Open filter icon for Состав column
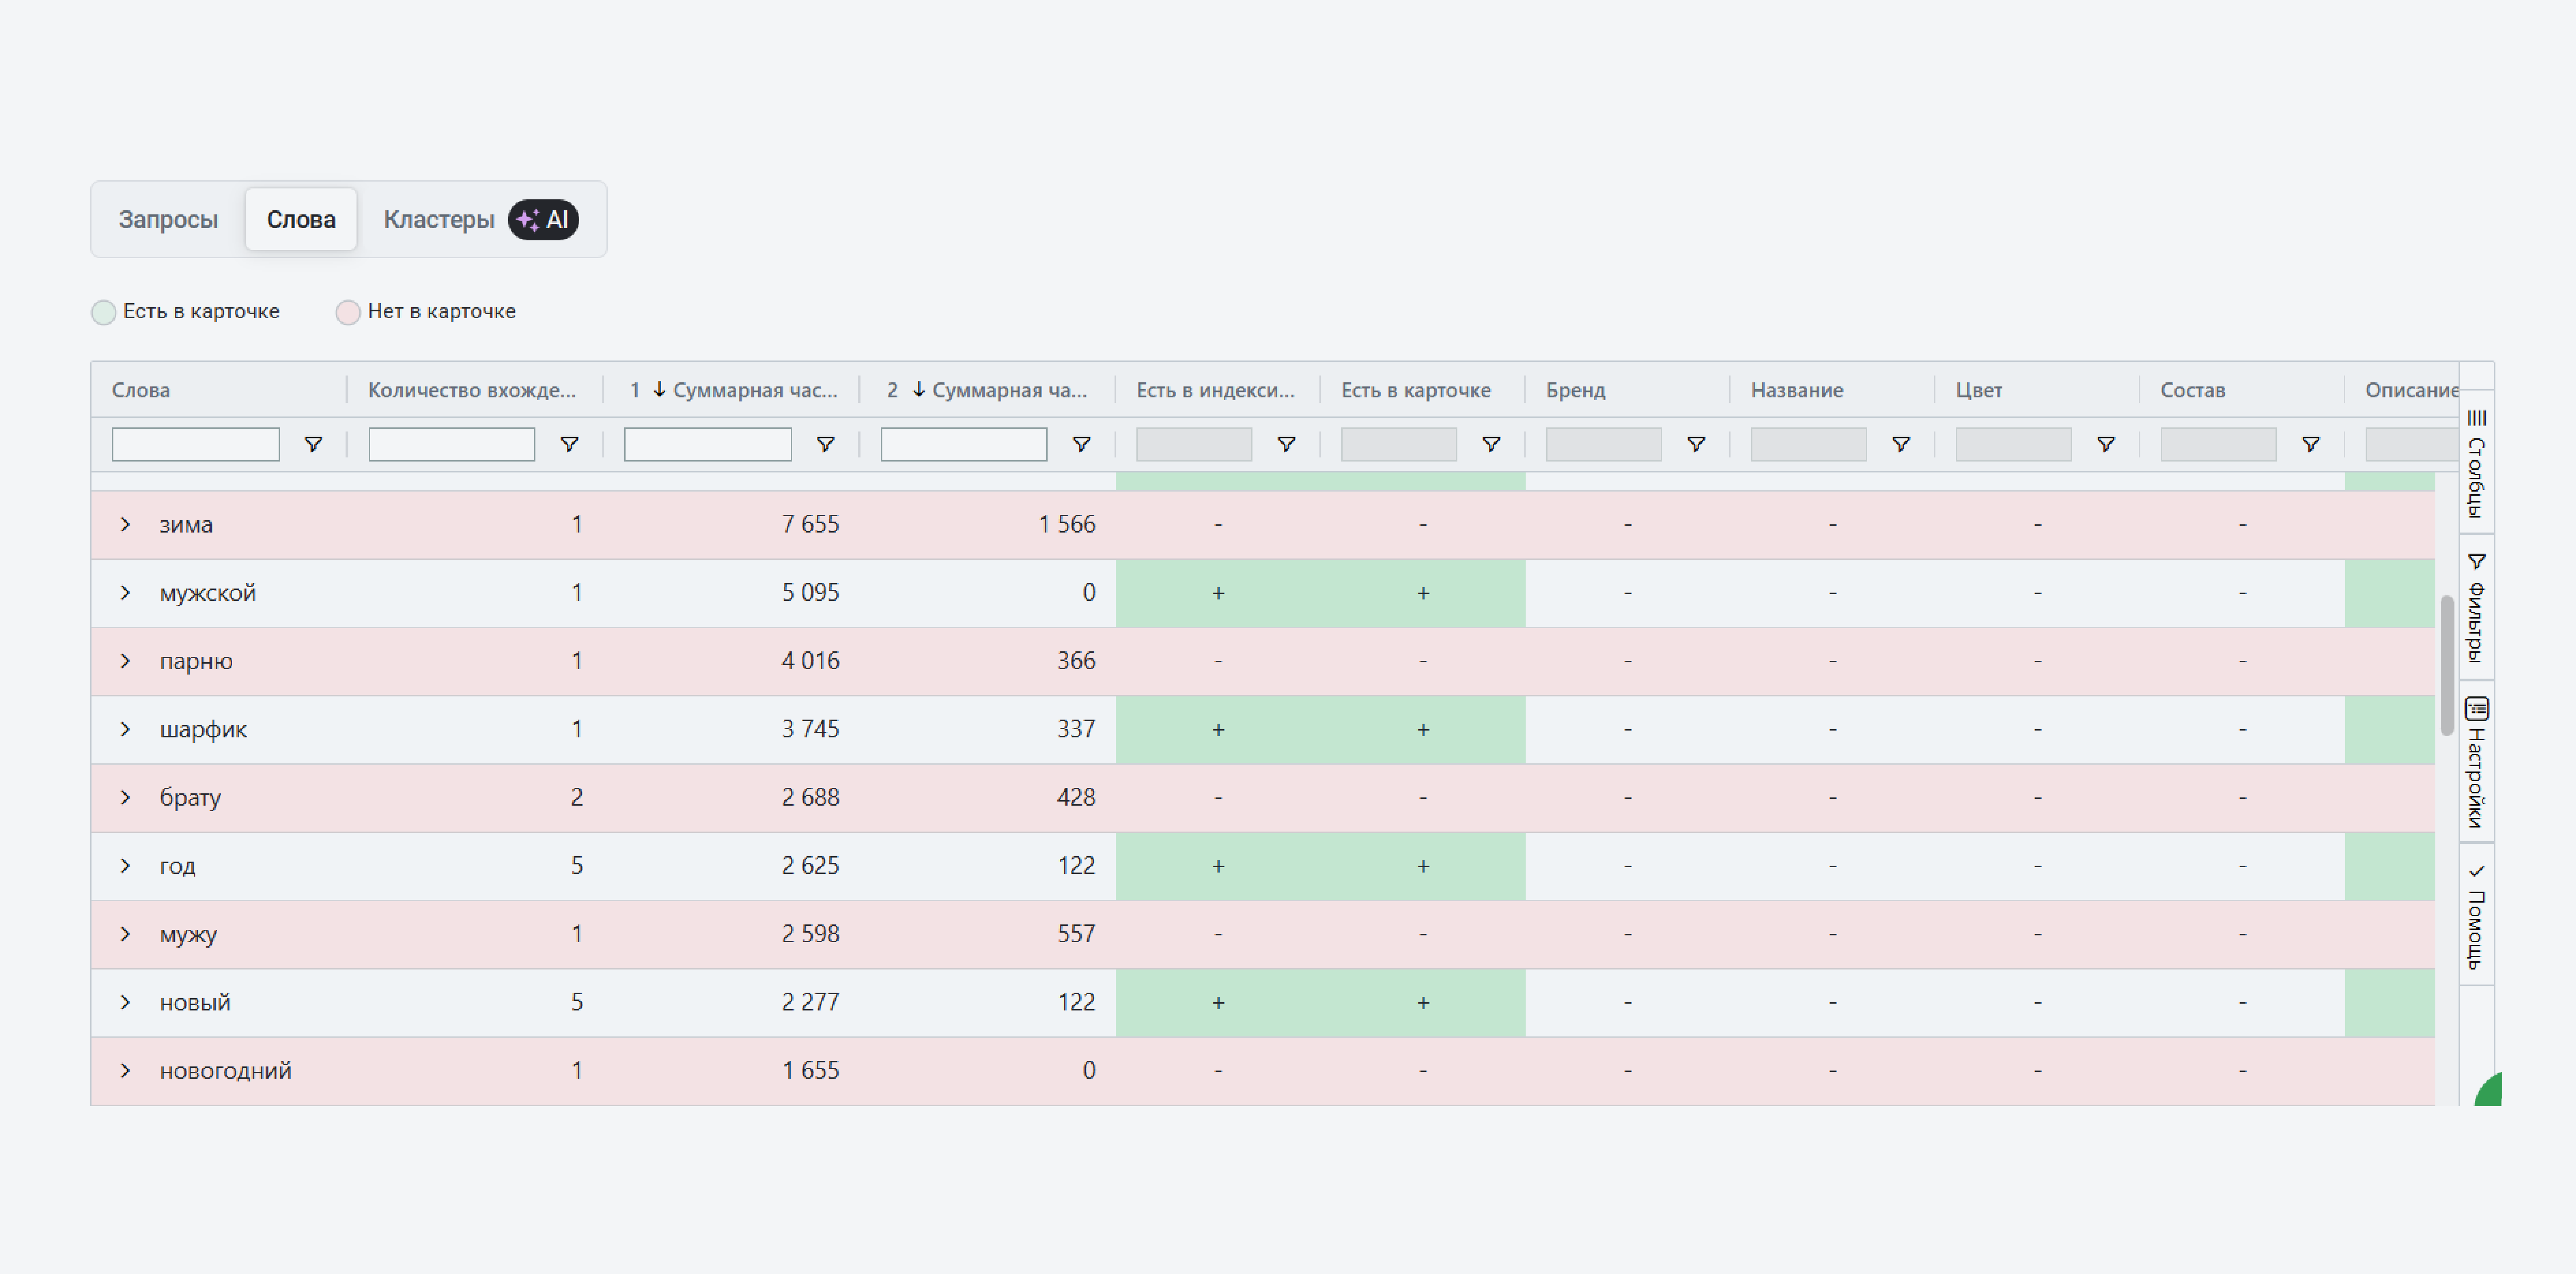Screen dimensions: 2576x1274 click(2311, 444)
